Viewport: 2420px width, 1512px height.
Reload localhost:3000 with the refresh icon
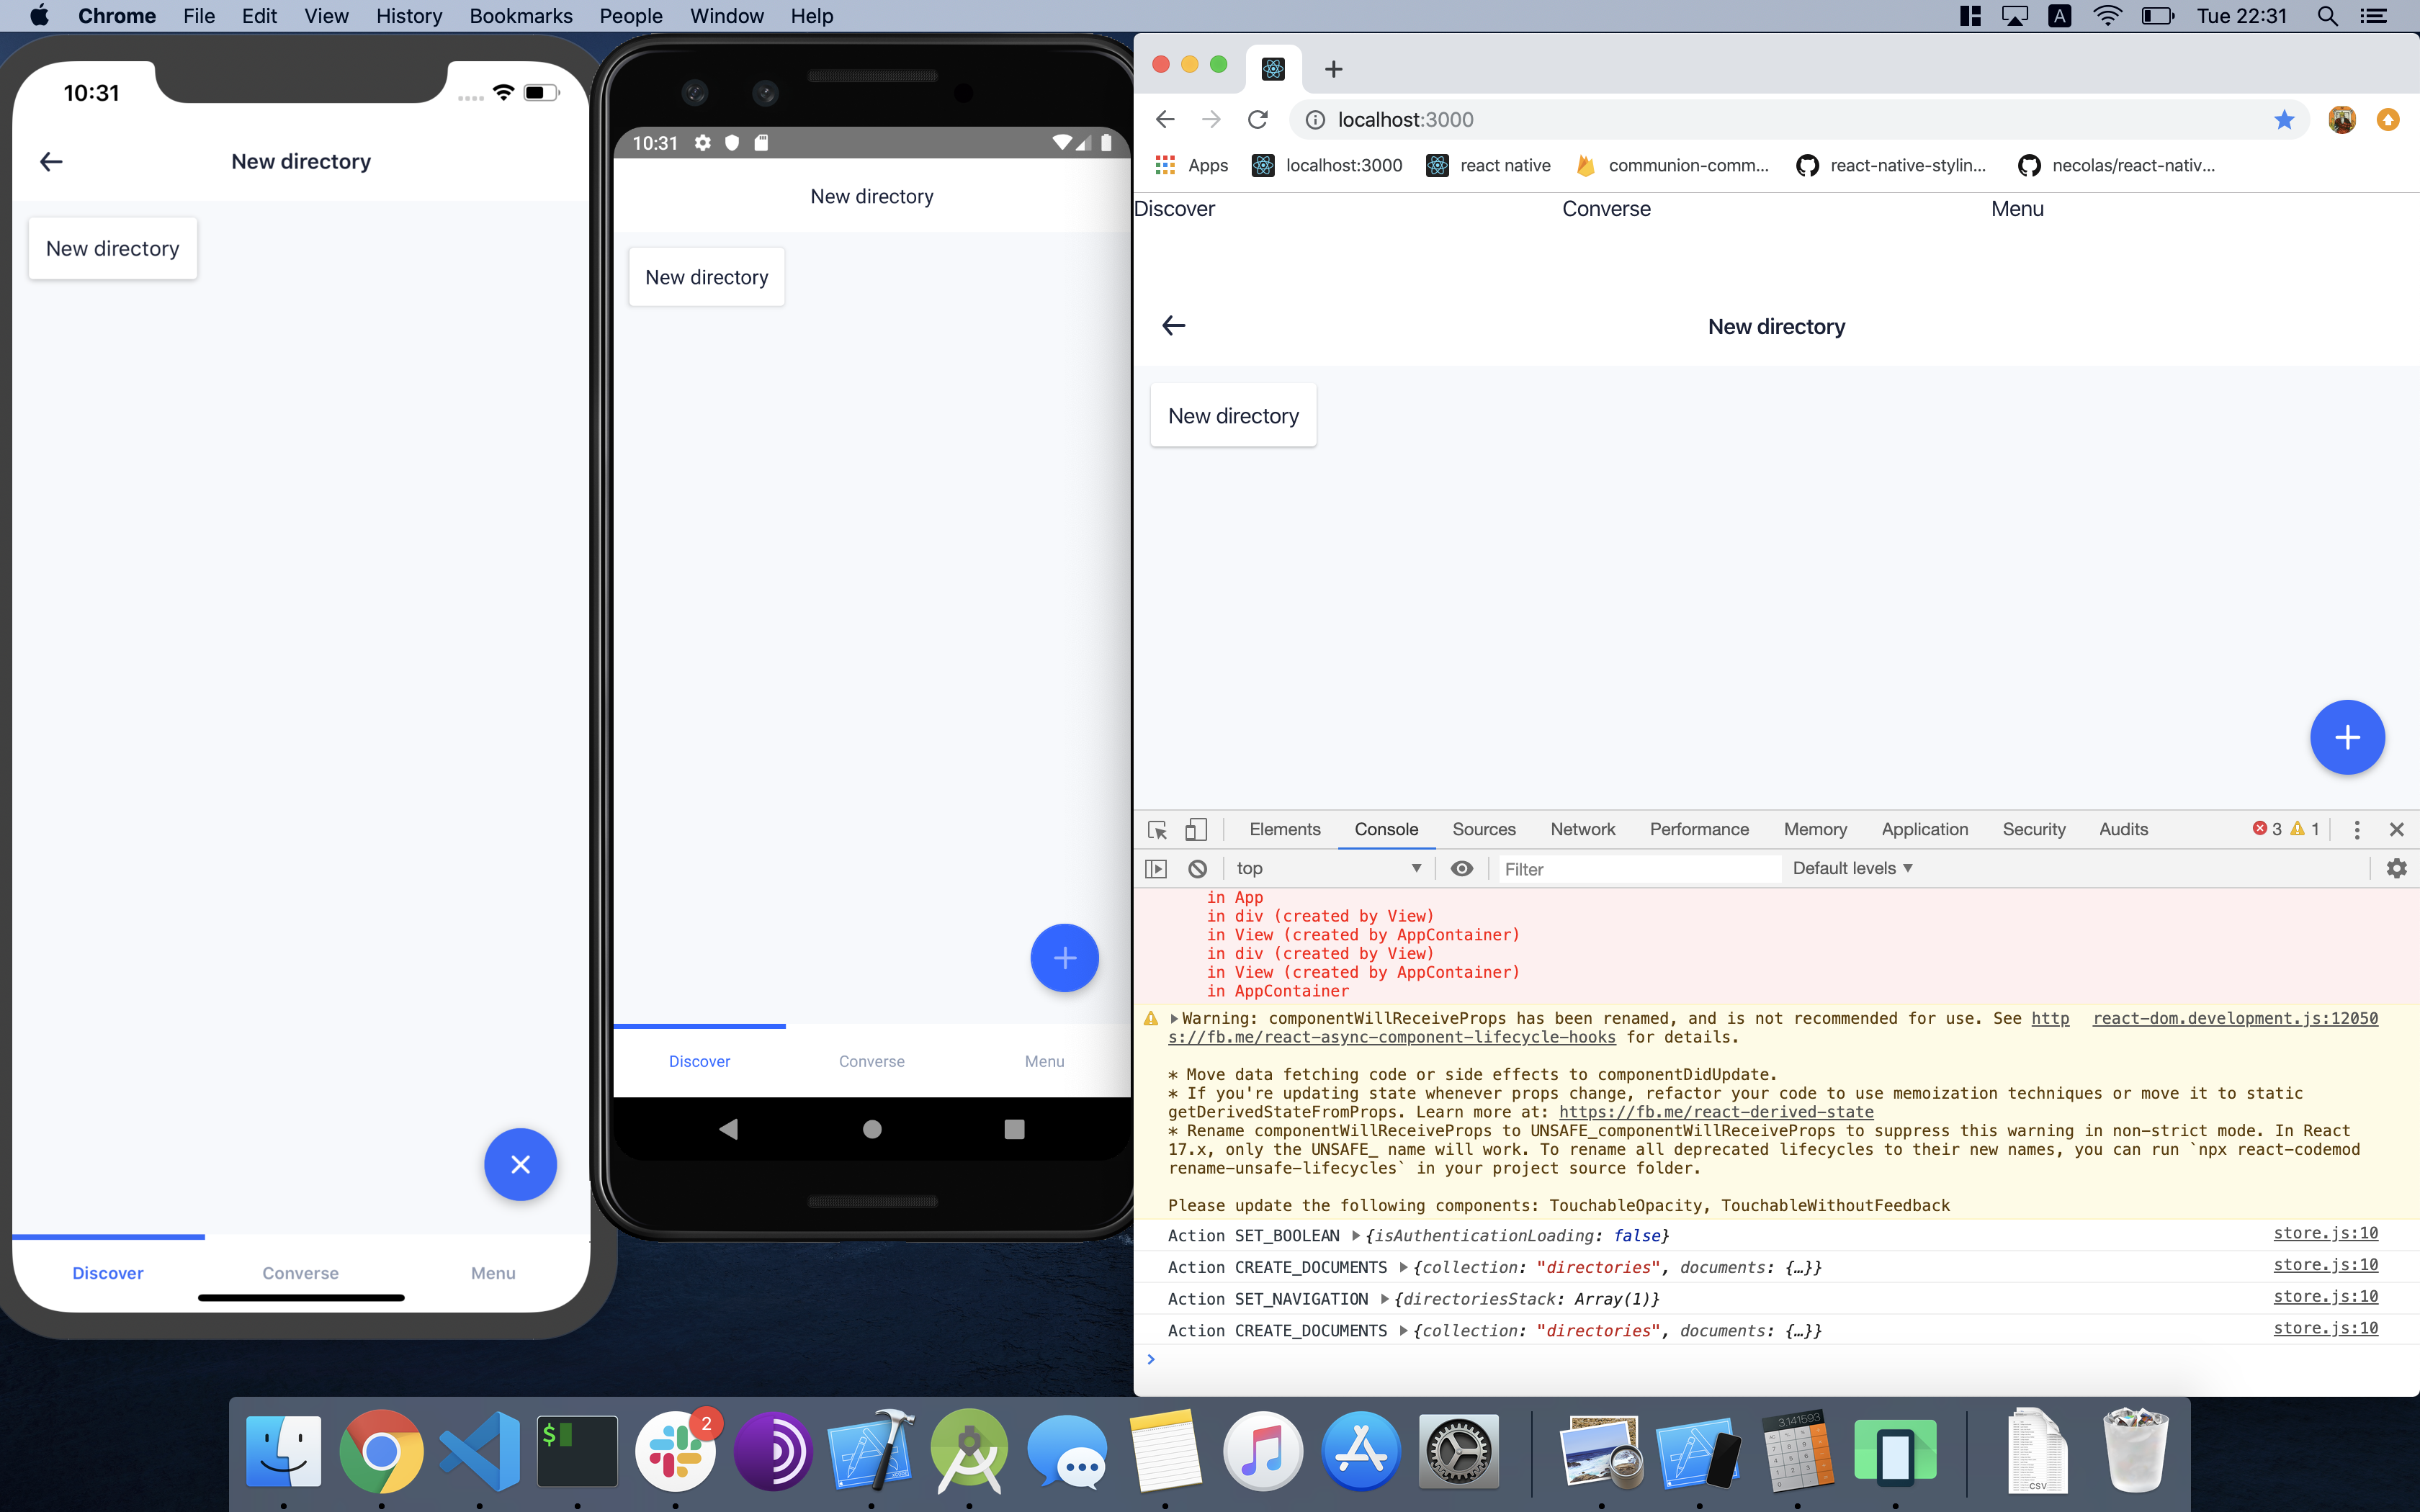1258,119
